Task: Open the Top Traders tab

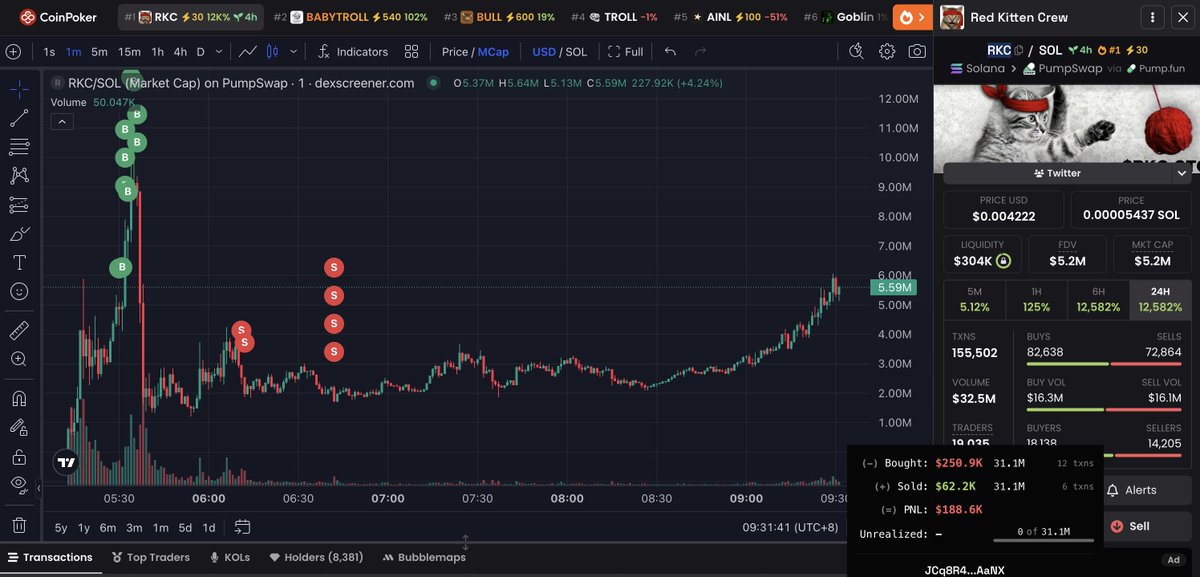Action: 150,557
